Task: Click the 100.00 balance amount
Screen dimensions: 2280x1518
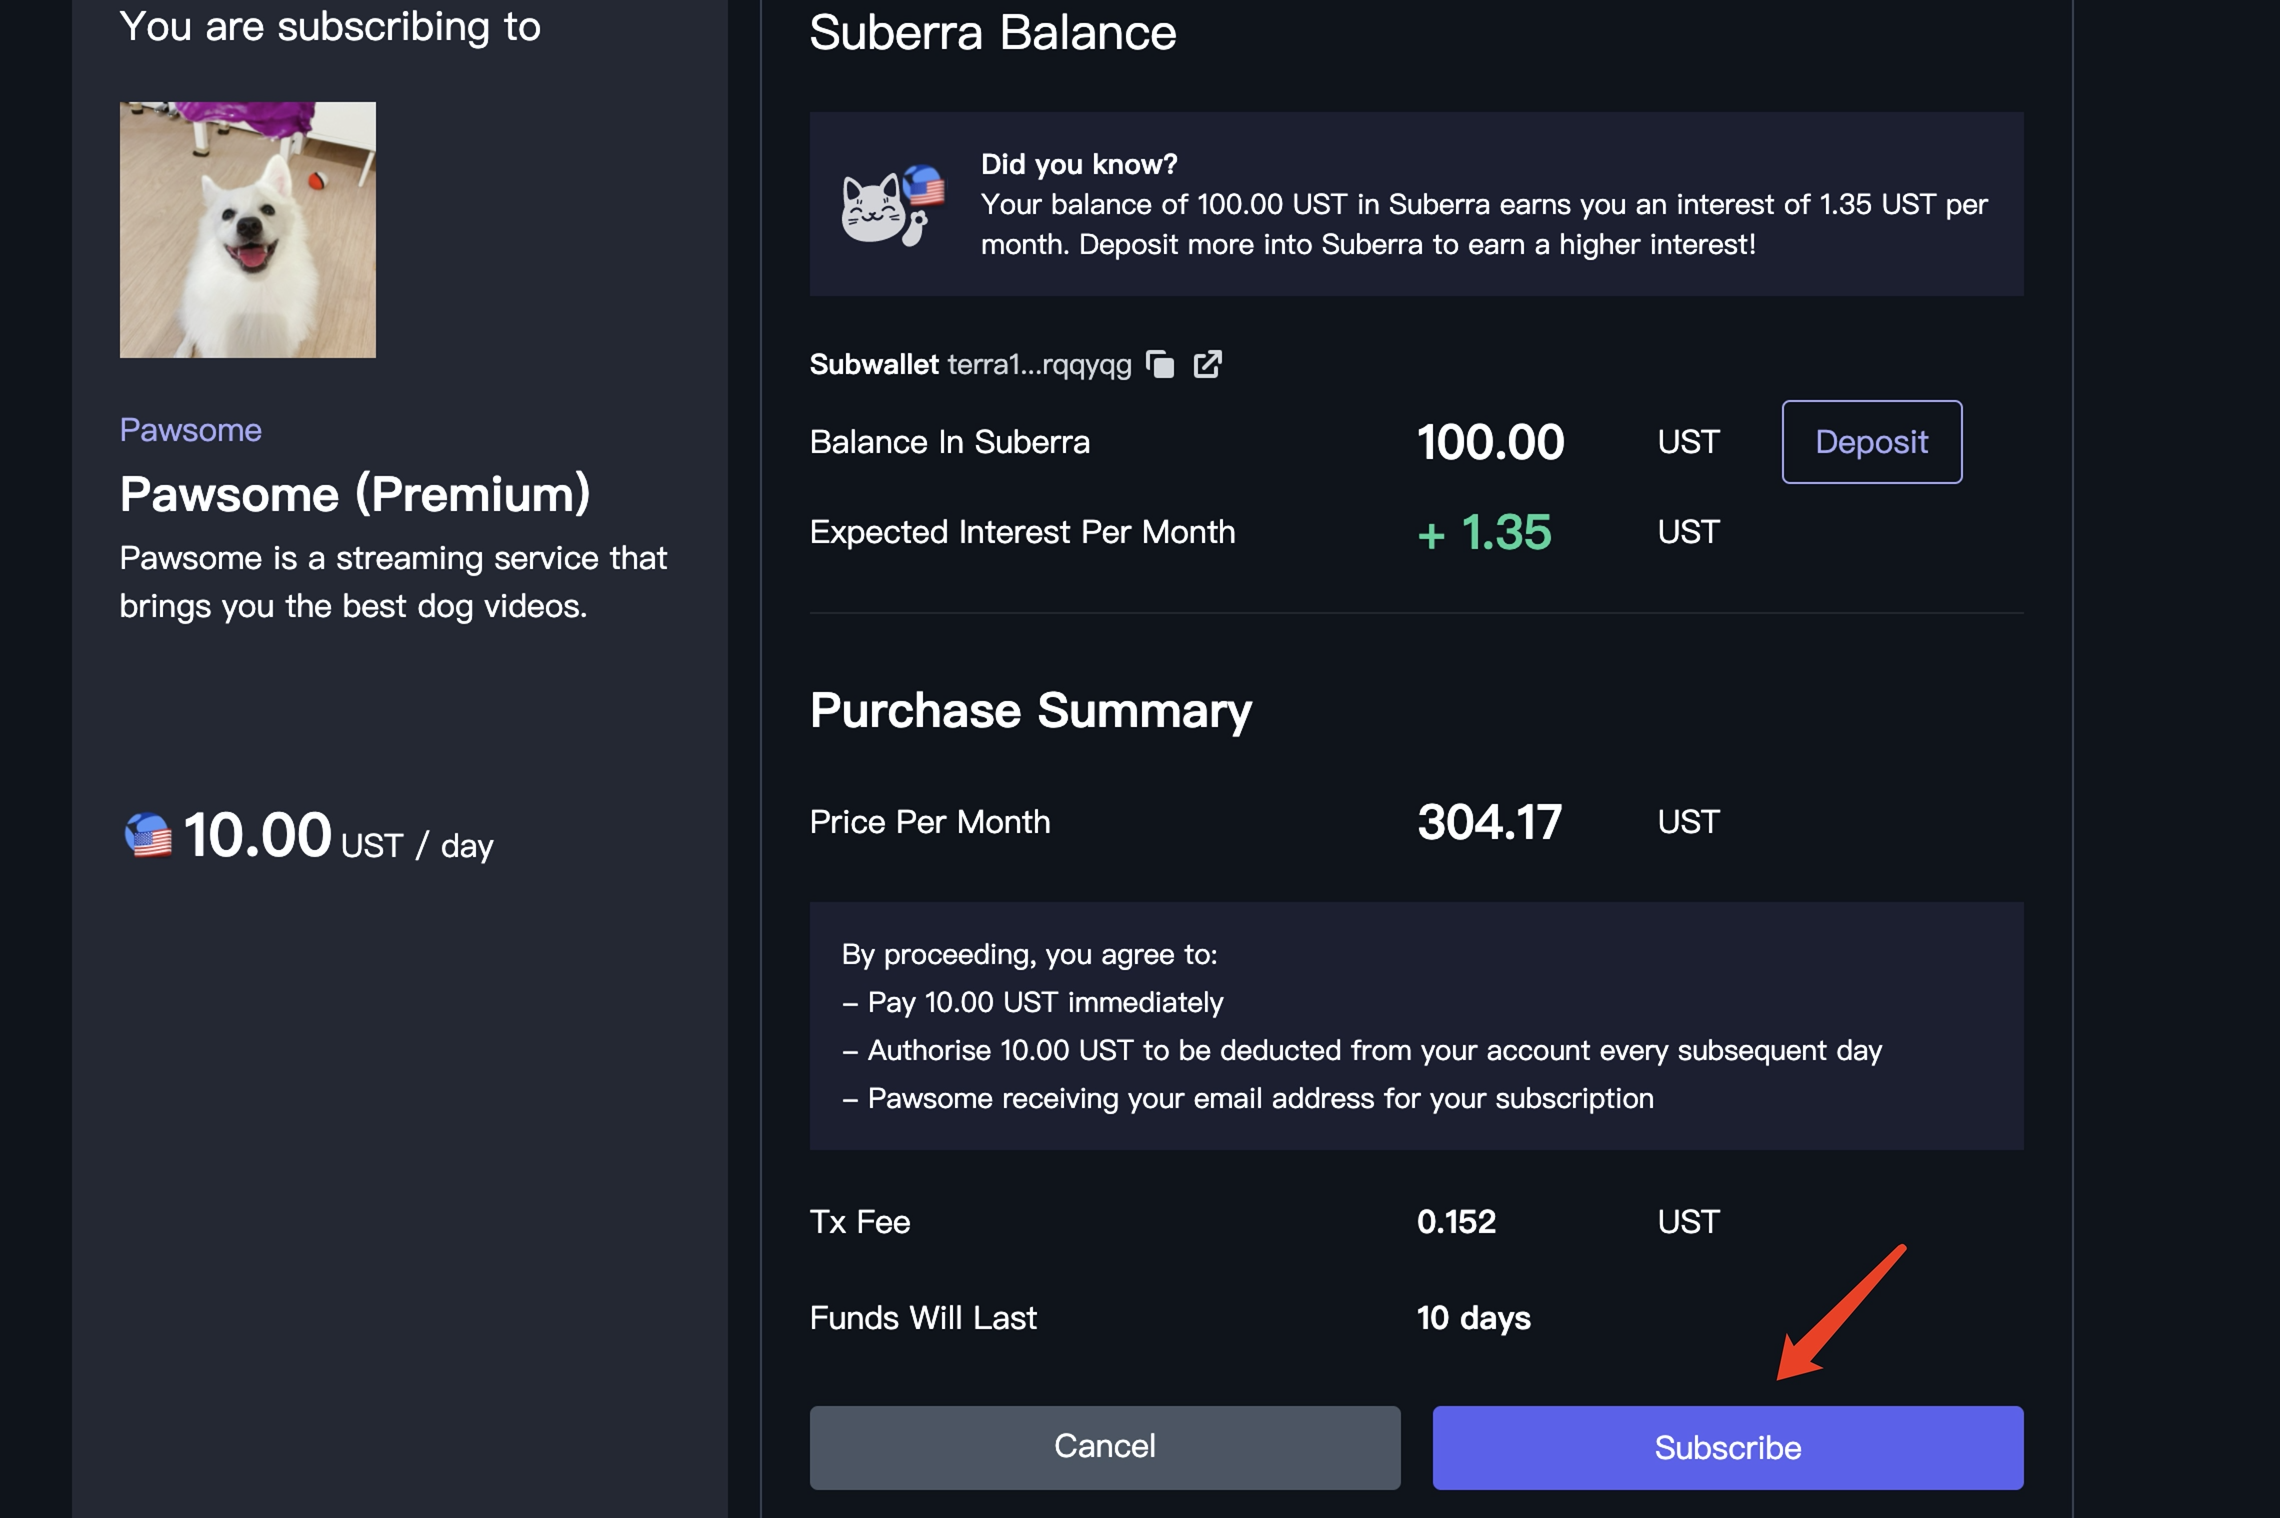Action: [x=1490, y=442]
